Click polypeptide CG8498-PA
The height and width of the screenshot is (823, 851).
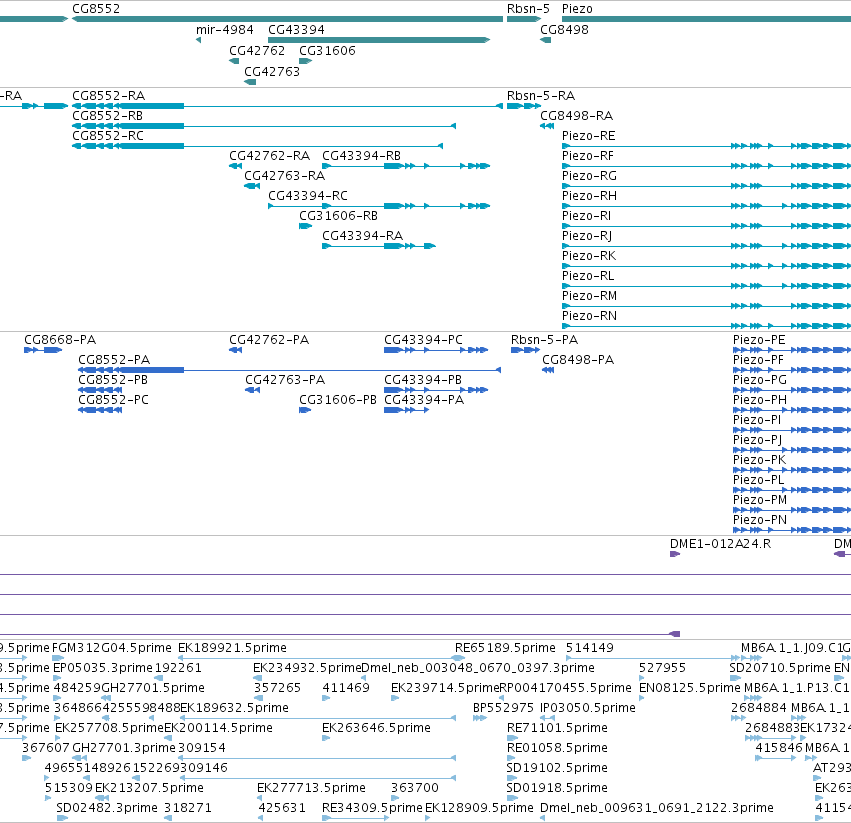[x=578, y=360]
